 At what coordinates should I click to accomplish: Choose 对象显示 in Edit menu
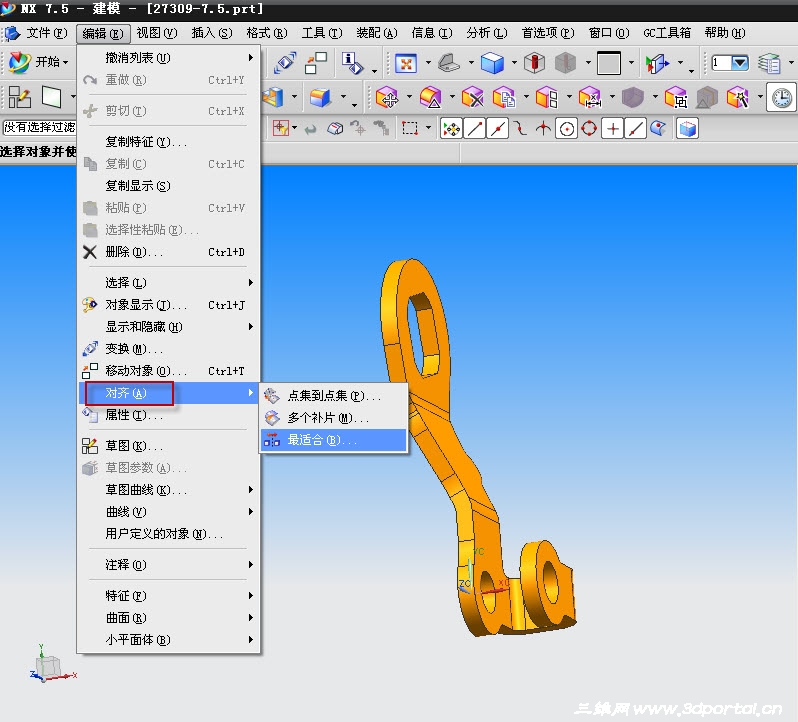pos(168,305)
